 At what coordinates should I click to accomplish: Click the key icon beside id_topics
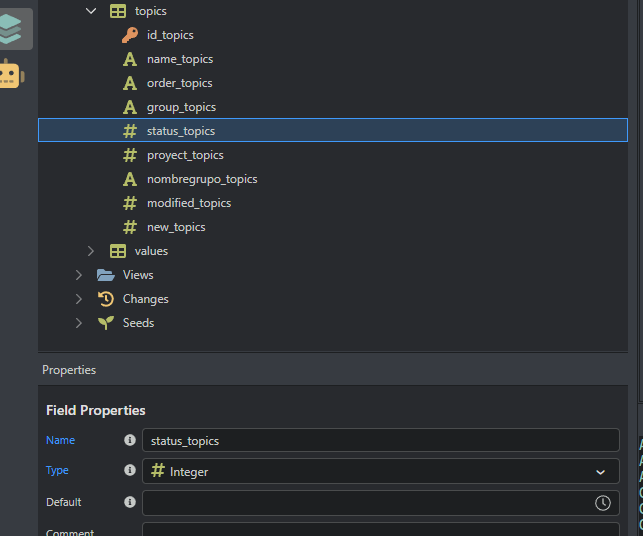(x=130, y=35)
